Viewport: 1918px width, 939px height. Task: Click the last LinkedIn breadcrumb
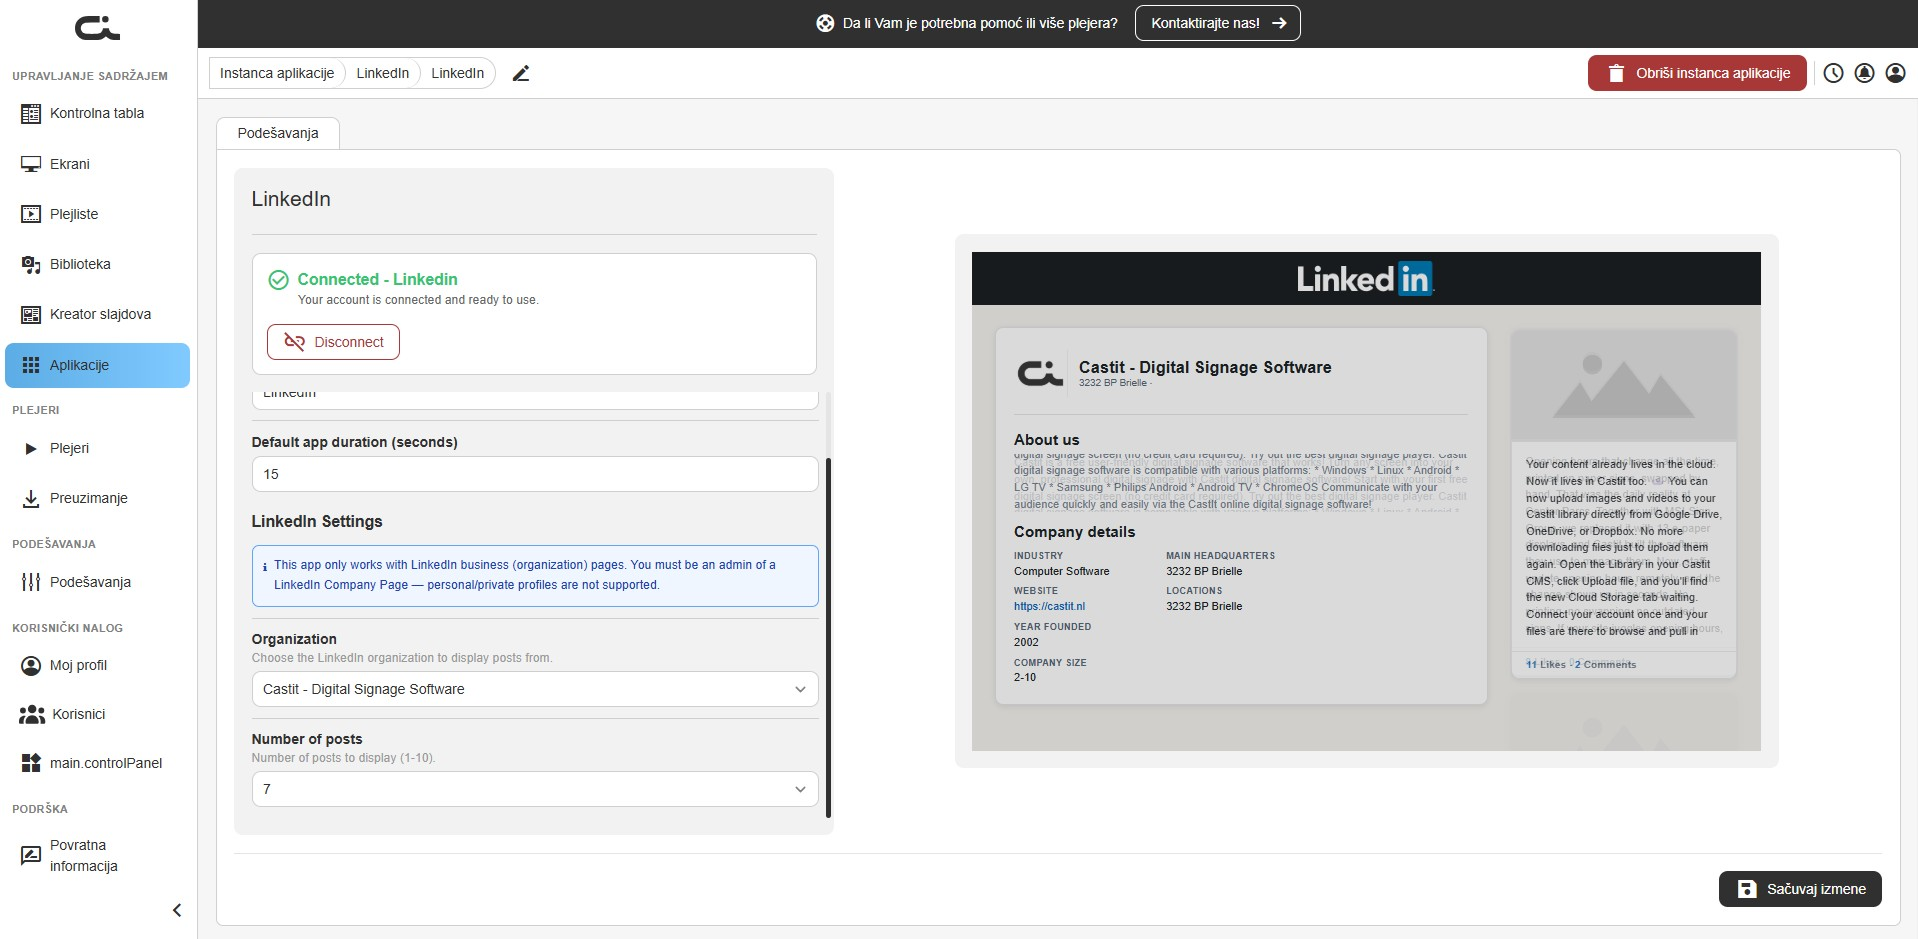pos(458,73)
